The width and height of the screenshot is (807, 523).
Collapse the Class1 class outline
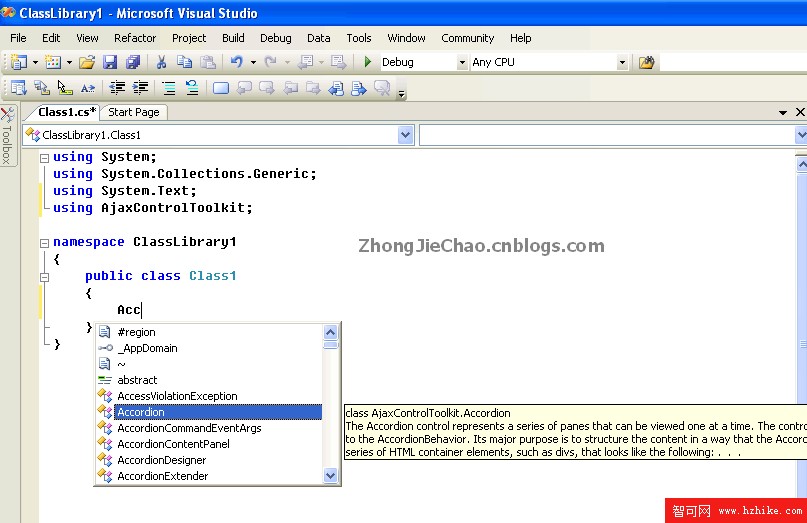(44, 276)
